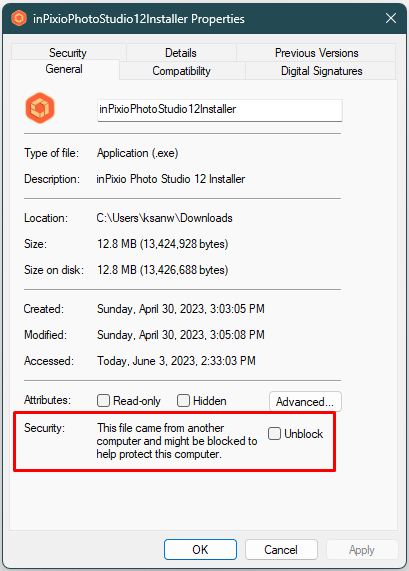Image resolution: width=409 pixels, height=571 pixels.
Task: Open the Advanced attributes dialog
Action: [305, 402]
